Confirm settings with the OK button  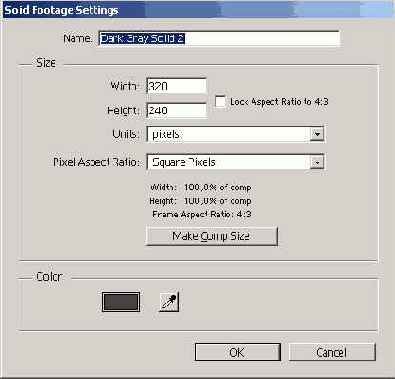pos(238,352)
